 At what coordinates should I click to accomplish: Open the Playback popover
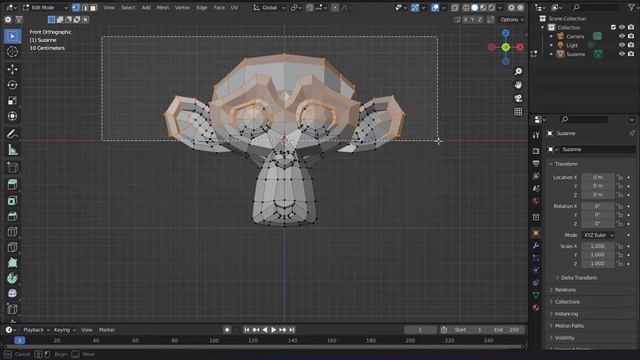[x=36, y=330]
